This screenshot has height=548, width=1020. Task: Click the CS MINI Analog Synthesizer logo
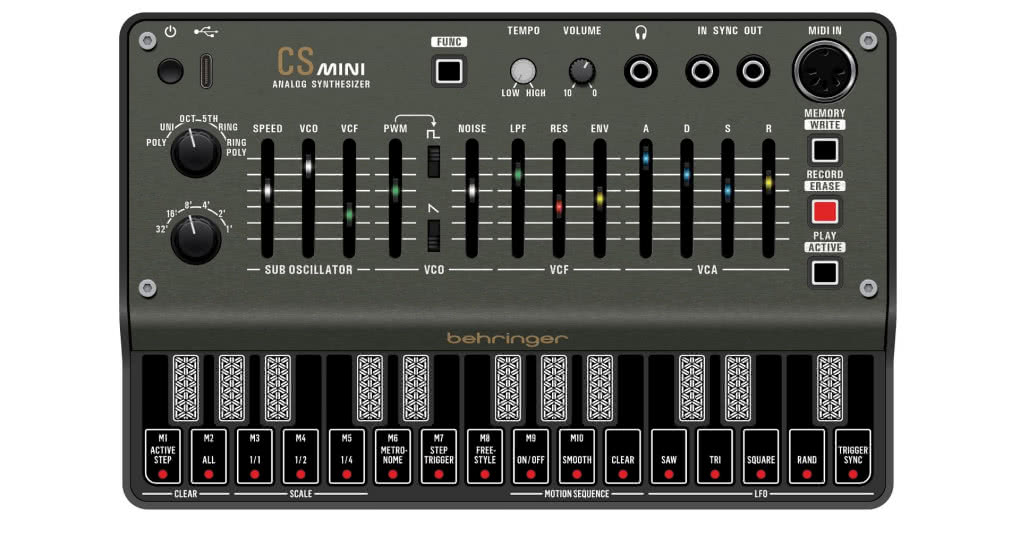coord(321,67)
